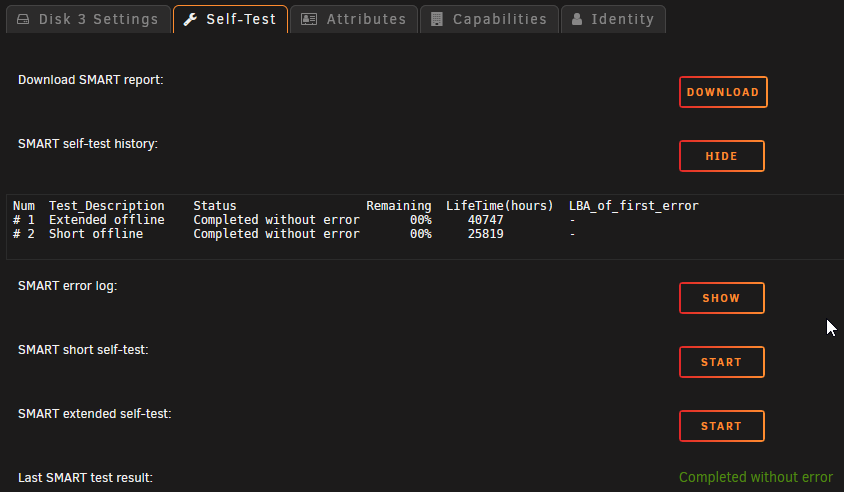Click the wrench icon on Self-Test tab
The image size is (844, 492).
(190, 19)
